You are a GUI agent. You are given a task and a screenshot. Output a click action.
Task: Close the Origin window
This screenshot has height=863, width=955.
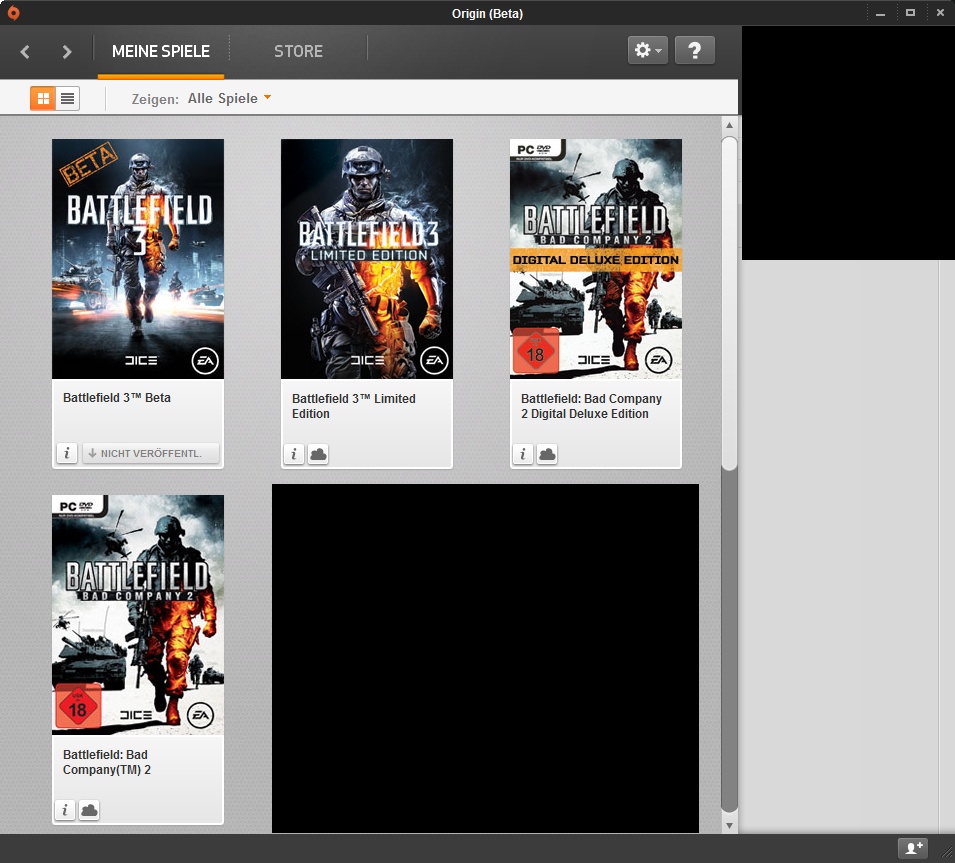point(940,13)
